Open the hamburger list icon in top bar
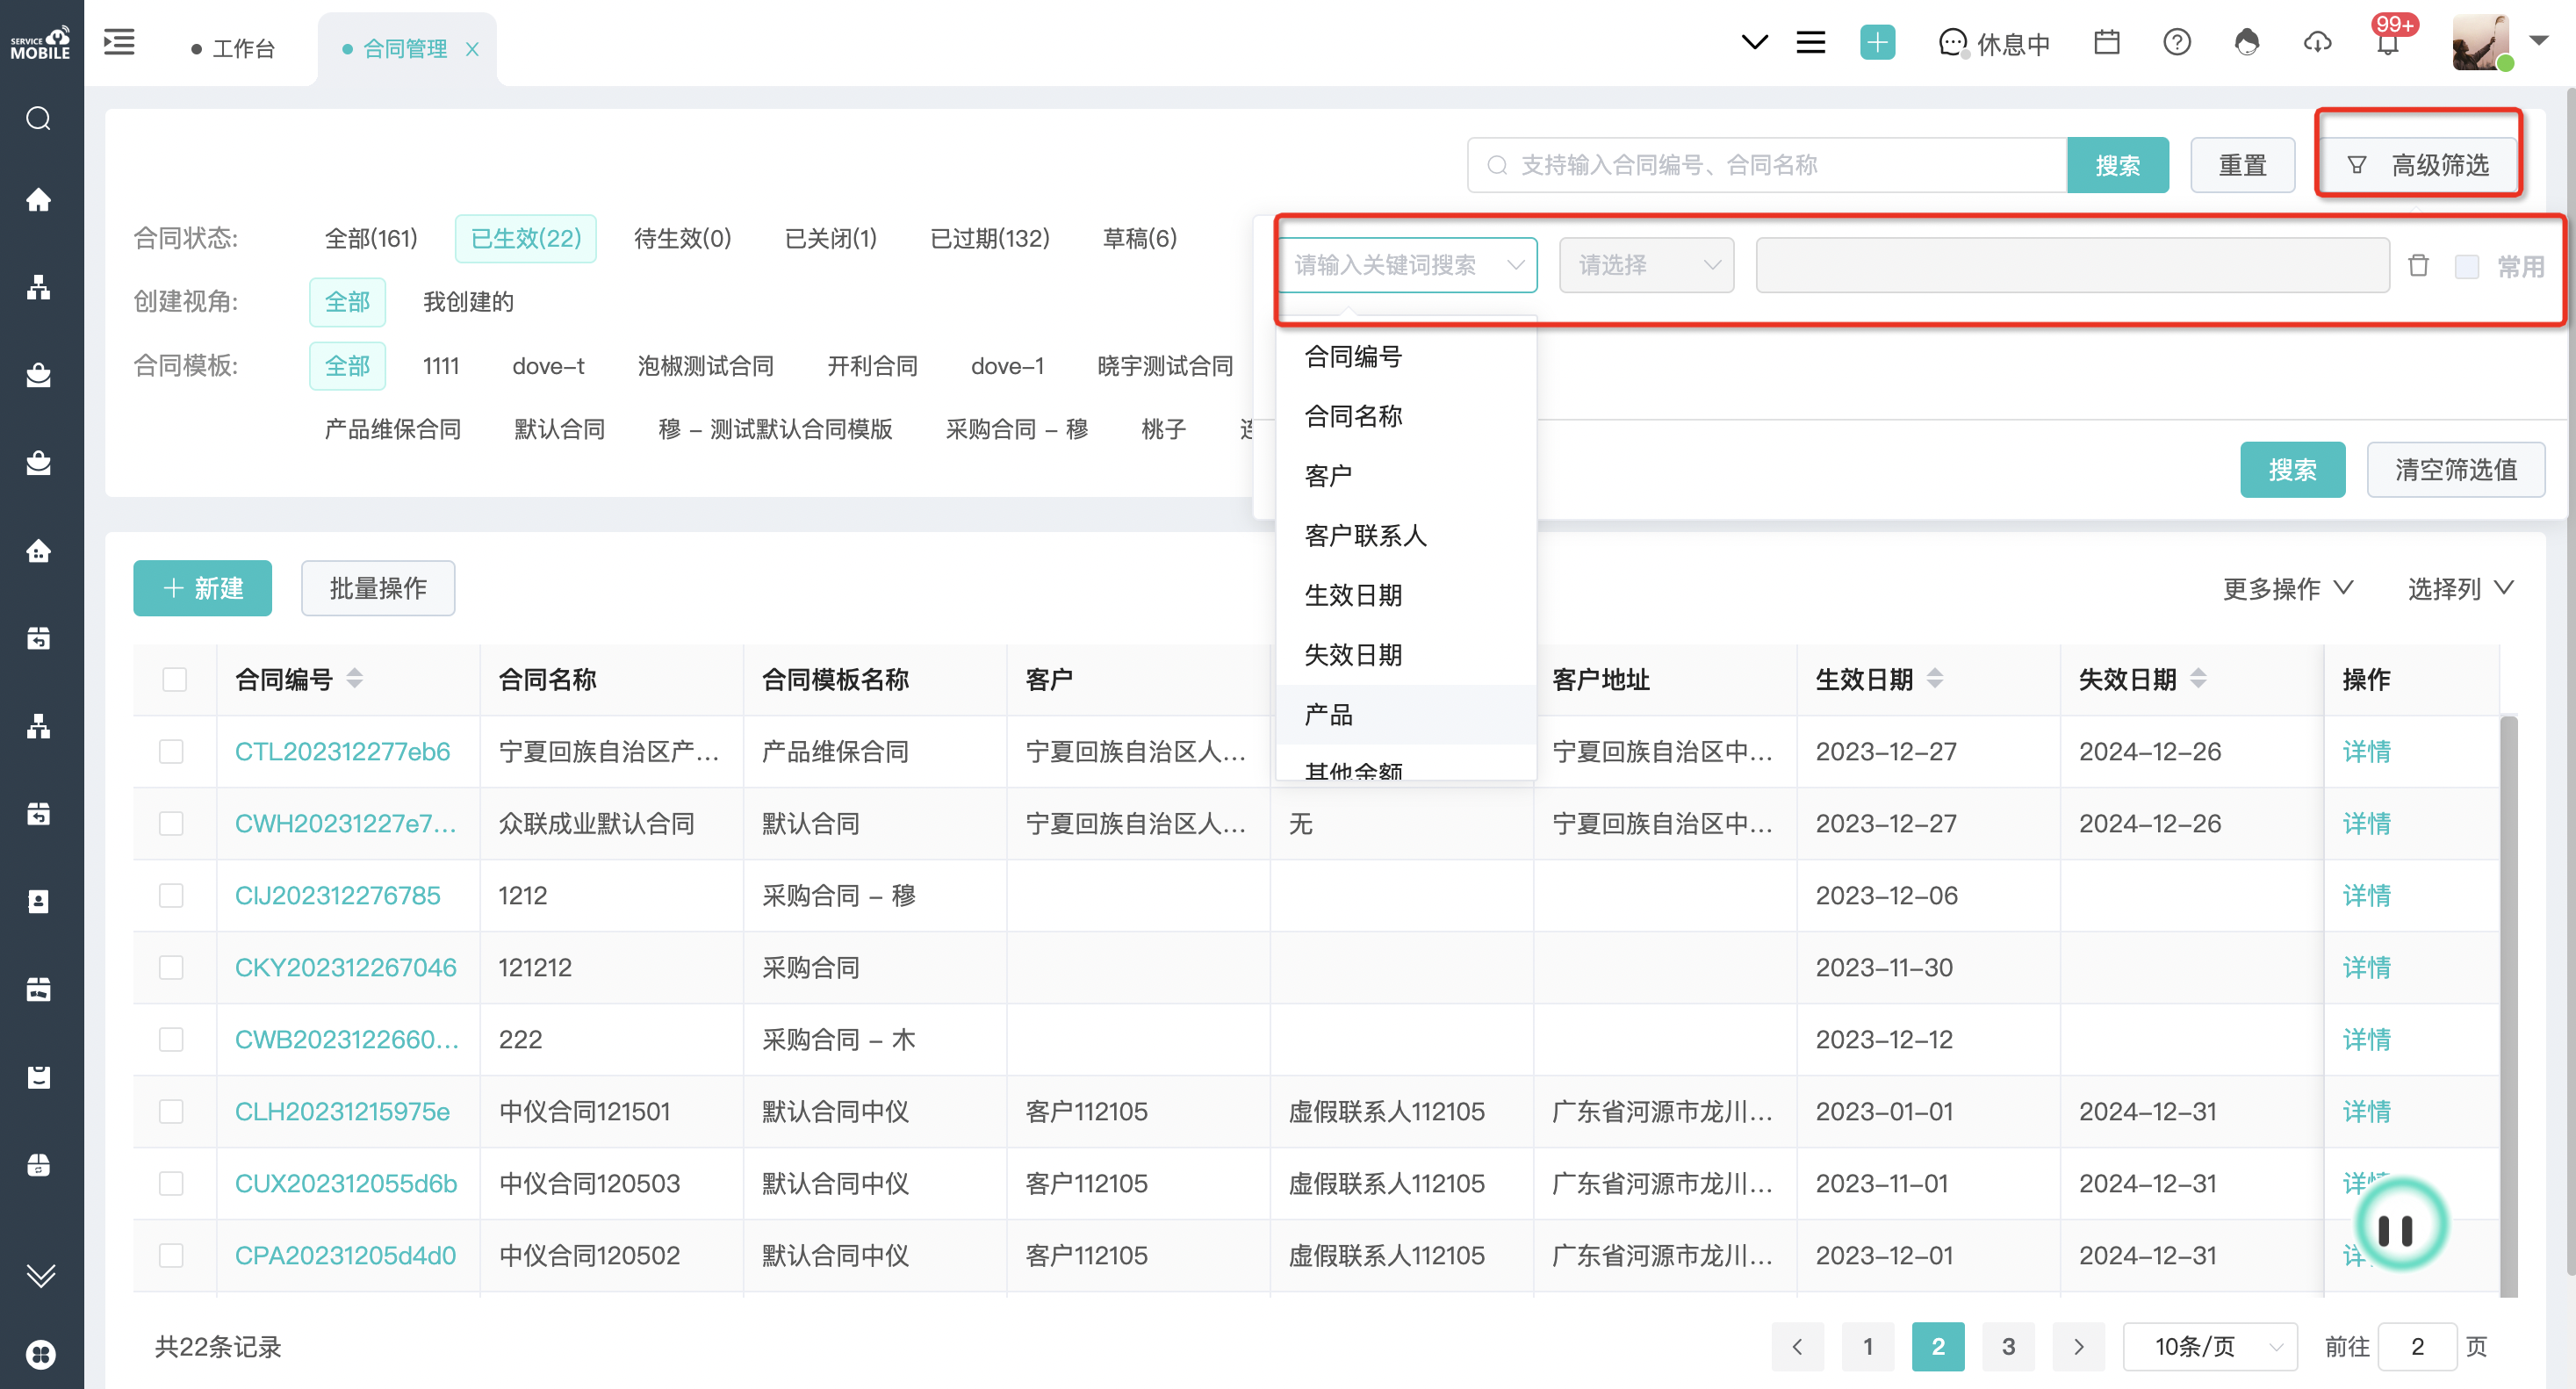Viewport: 2576px width, 1389px height. click(x=1811, y=43)
